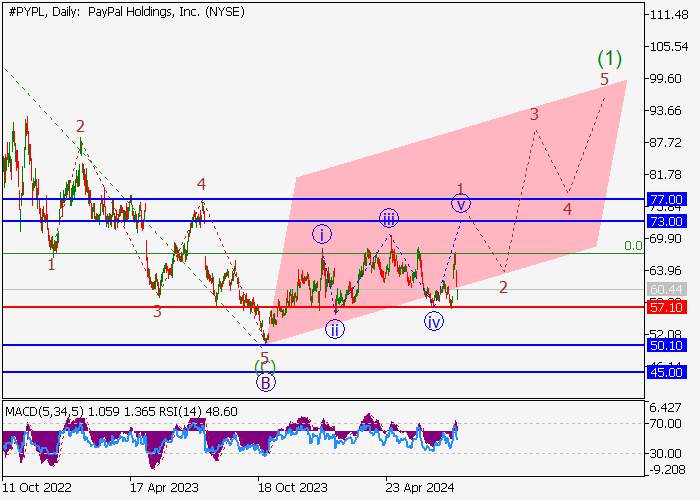Screen dimensions: 700x500
Task: Select the brown 5 label beside green (1)
Action: coord(604,79)
